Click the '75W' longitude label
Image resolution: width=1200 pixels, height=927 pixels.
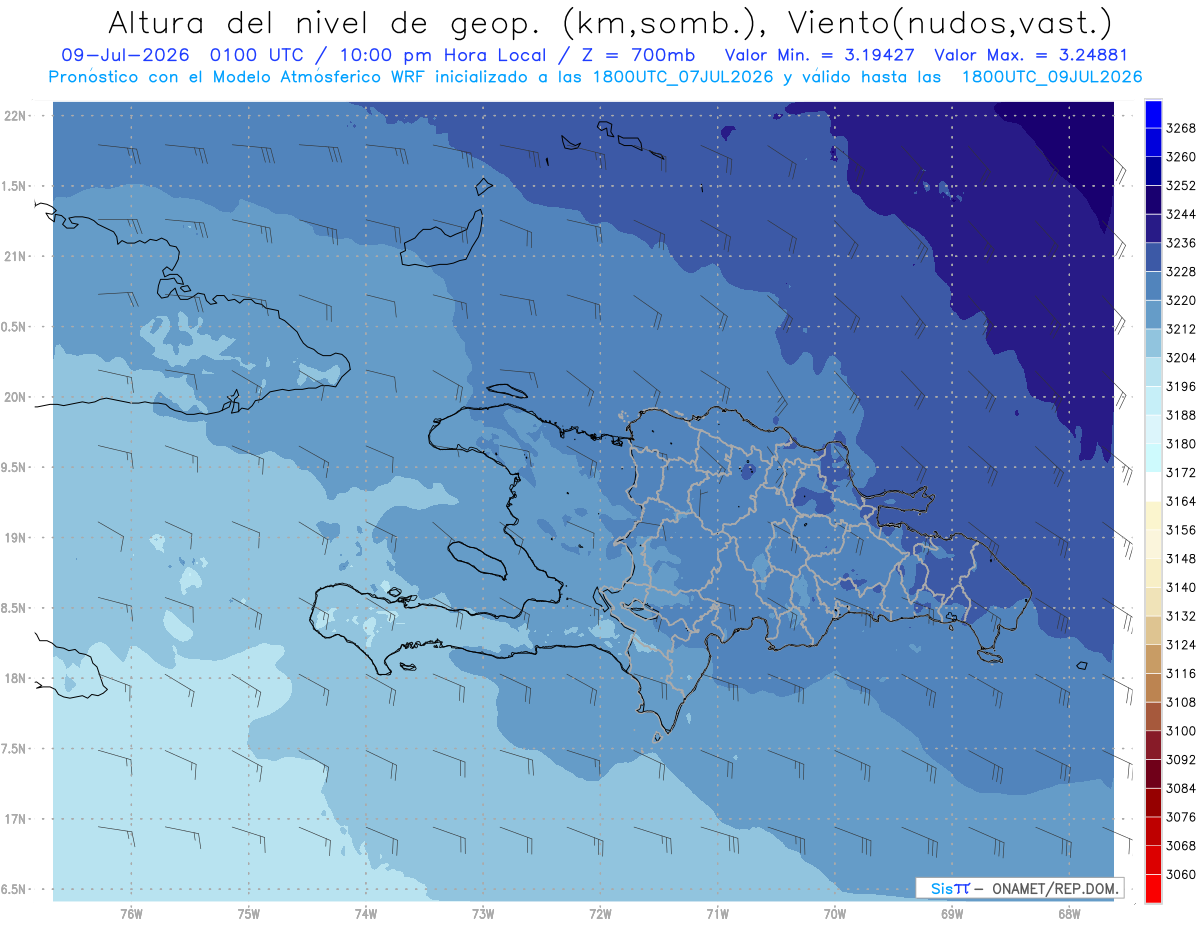pyautogui.click(x=248, y=913)
